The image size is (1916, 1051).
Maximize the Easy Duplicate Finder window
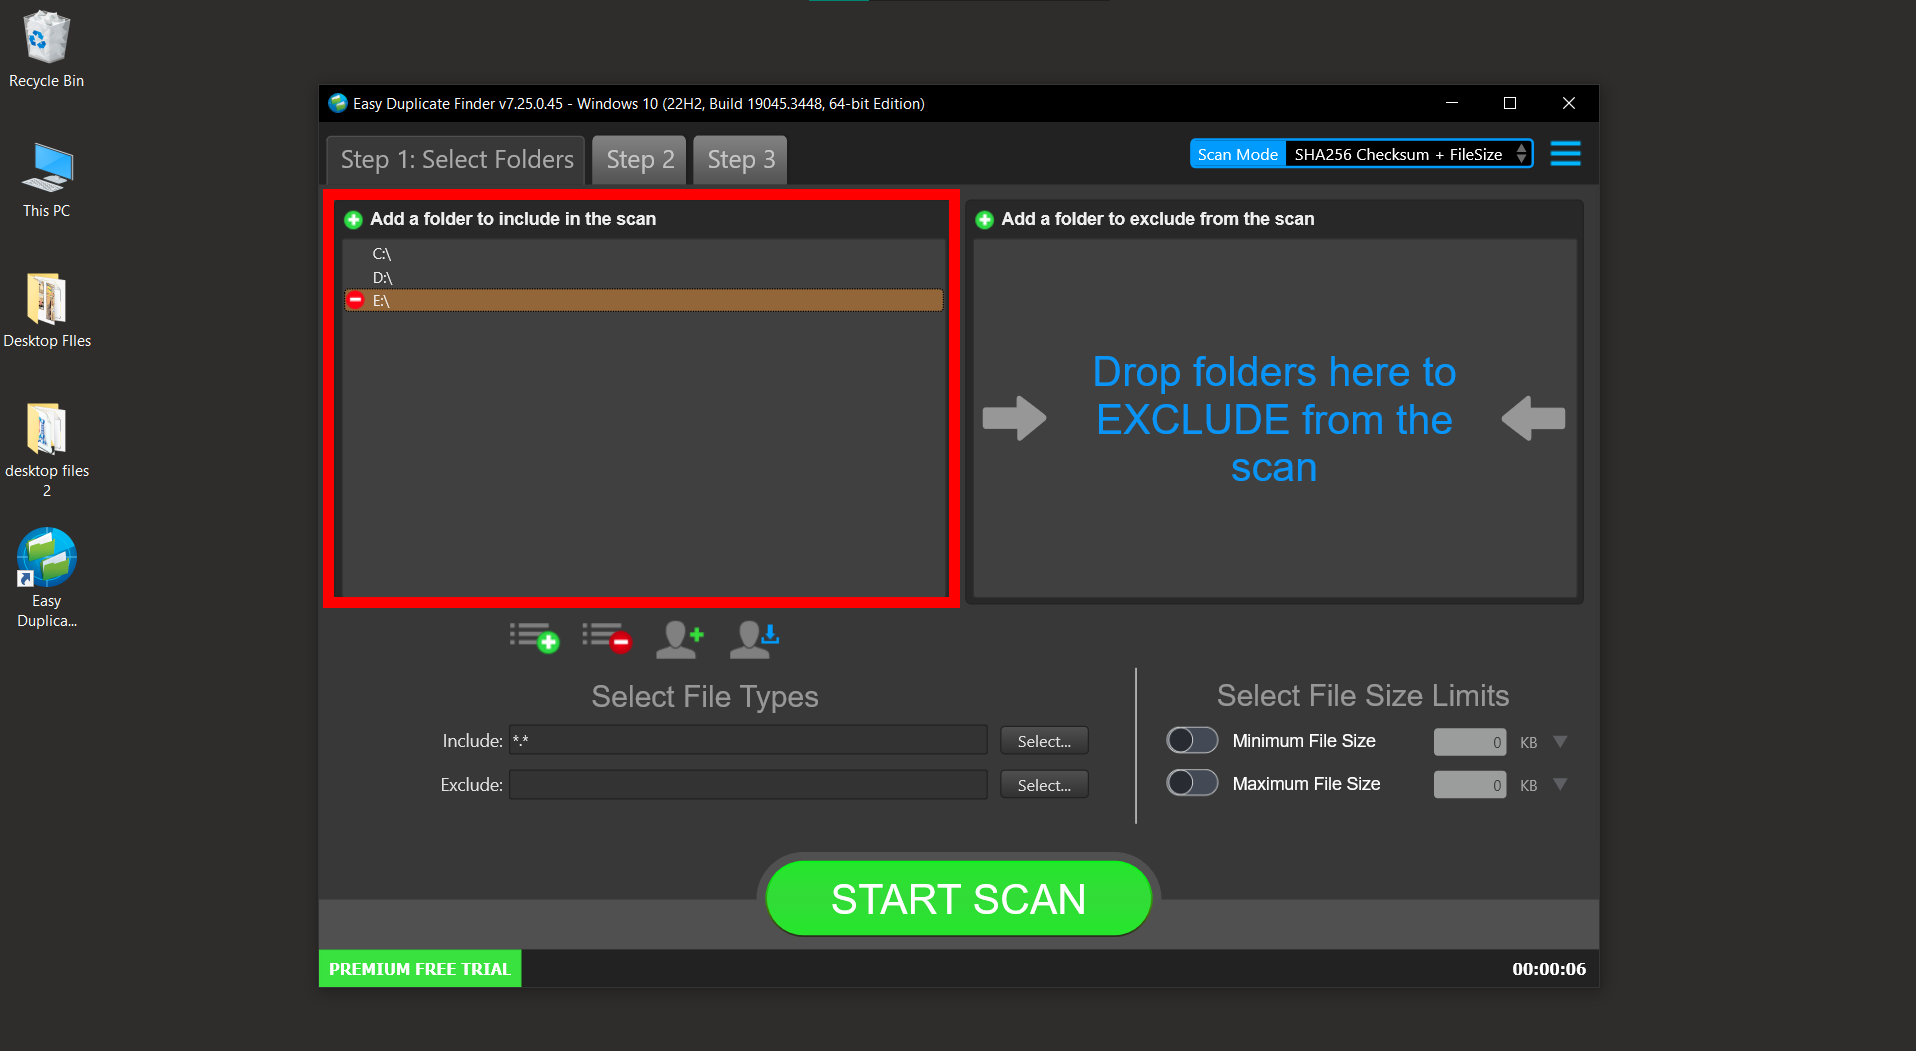point(1510,103)
